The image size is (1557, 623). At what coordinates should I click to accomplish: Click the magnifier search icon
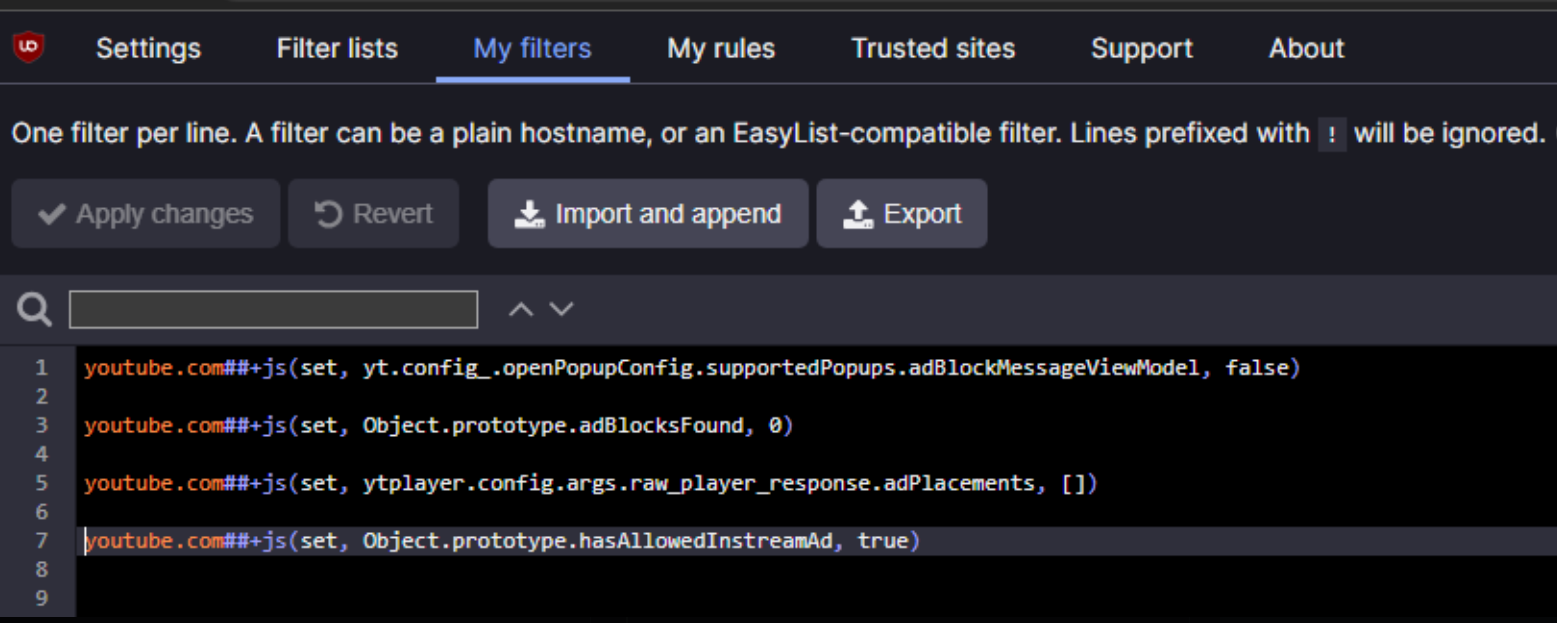click(x=34, y=310)
